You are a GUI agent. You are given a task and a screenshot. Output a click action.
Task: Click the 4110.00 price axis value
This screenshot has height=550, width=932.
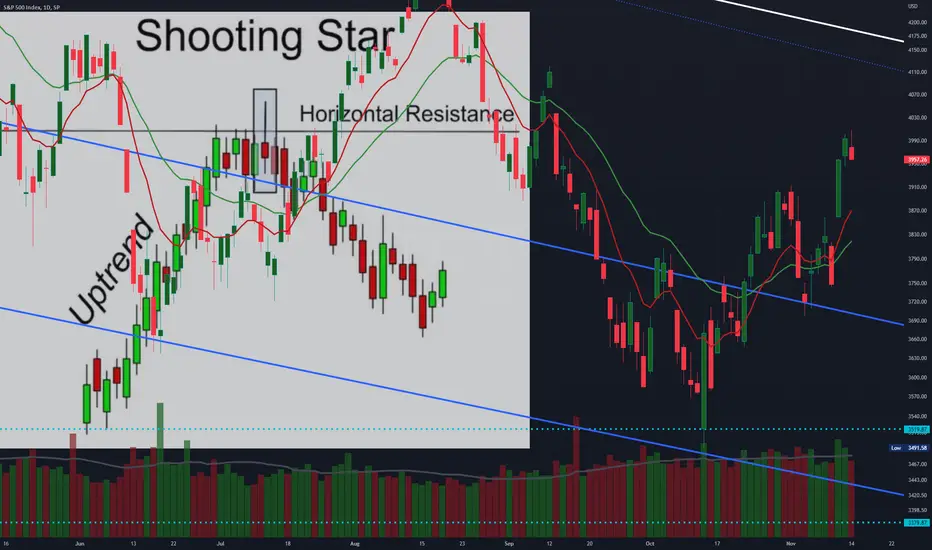[x=917, y=72]
